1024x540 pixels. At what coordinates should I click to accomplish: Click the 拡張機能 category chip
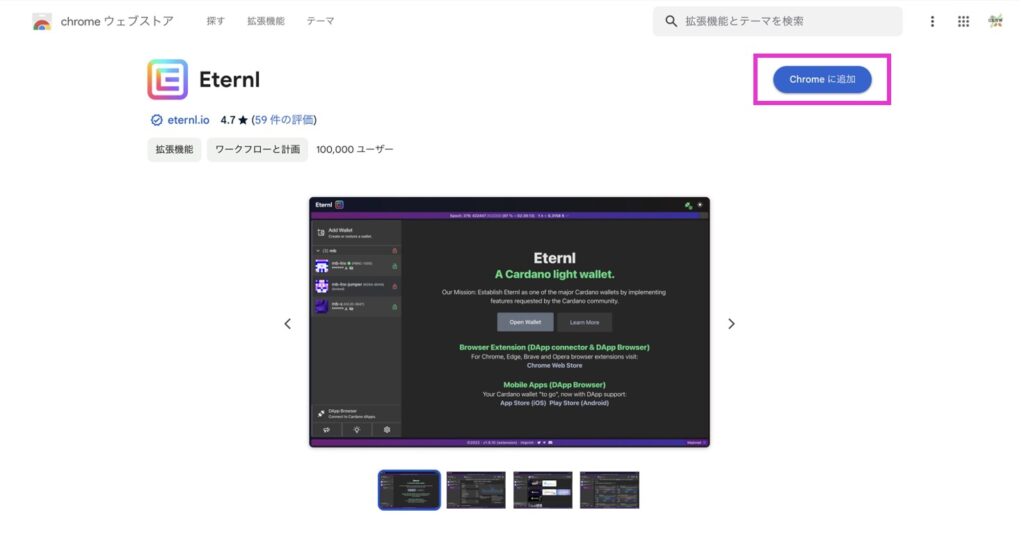point(174,150)
